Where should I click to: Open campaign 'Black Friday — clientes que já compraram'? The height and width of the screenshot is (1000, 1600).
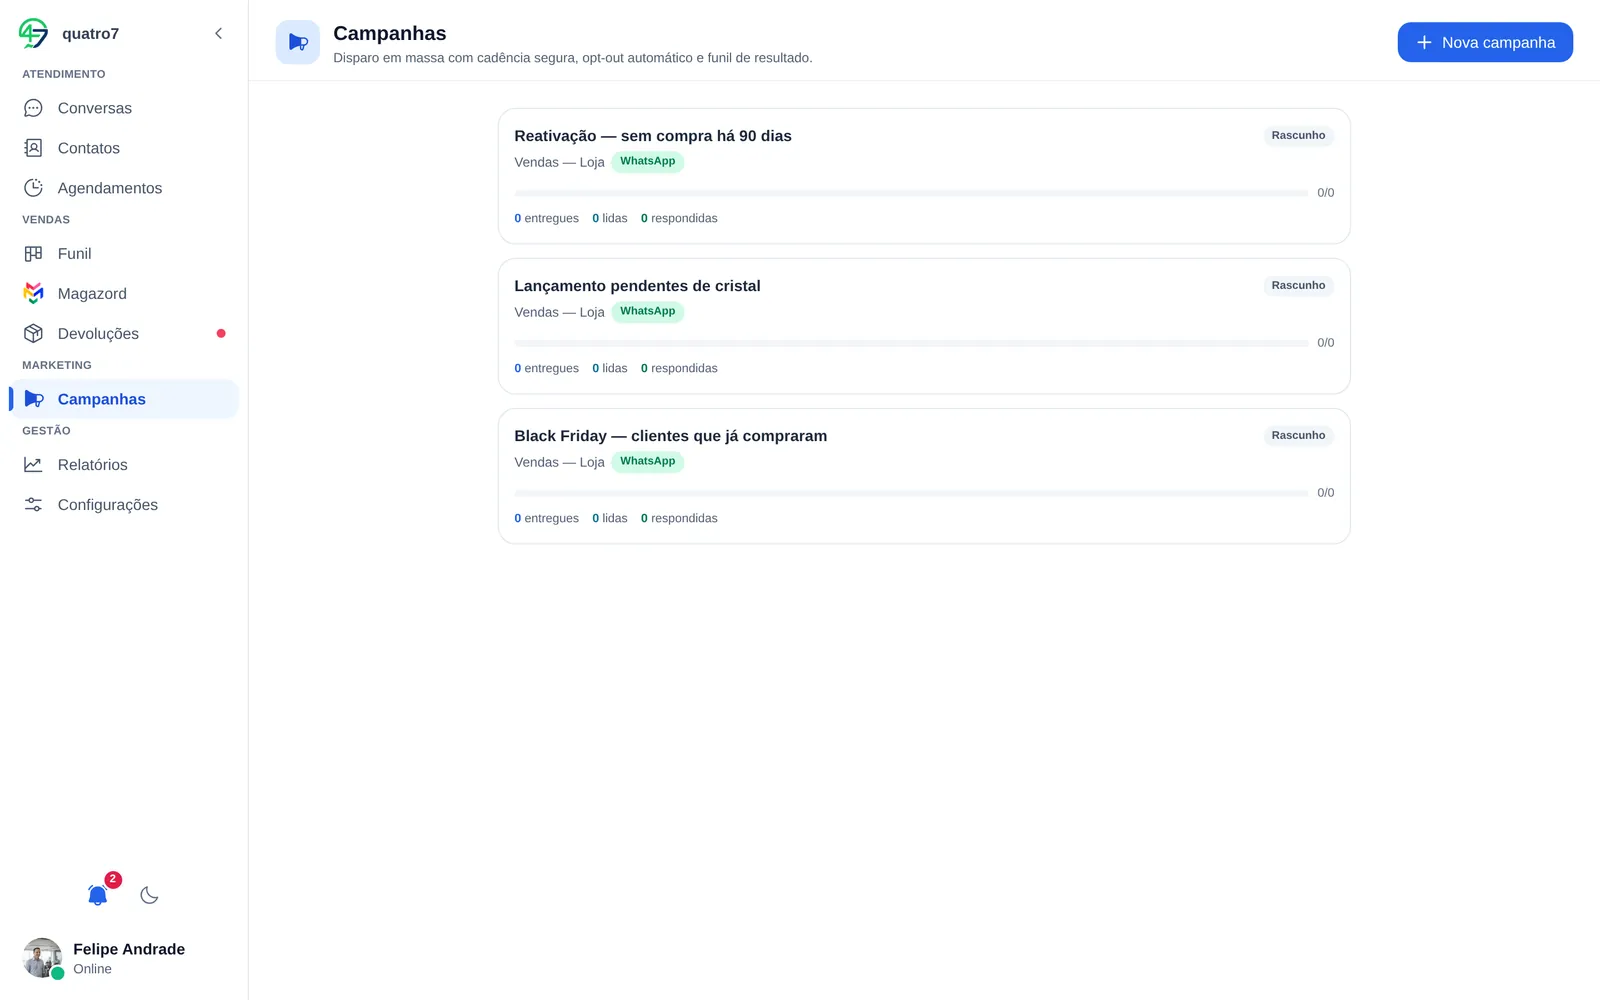coord(924,476)
